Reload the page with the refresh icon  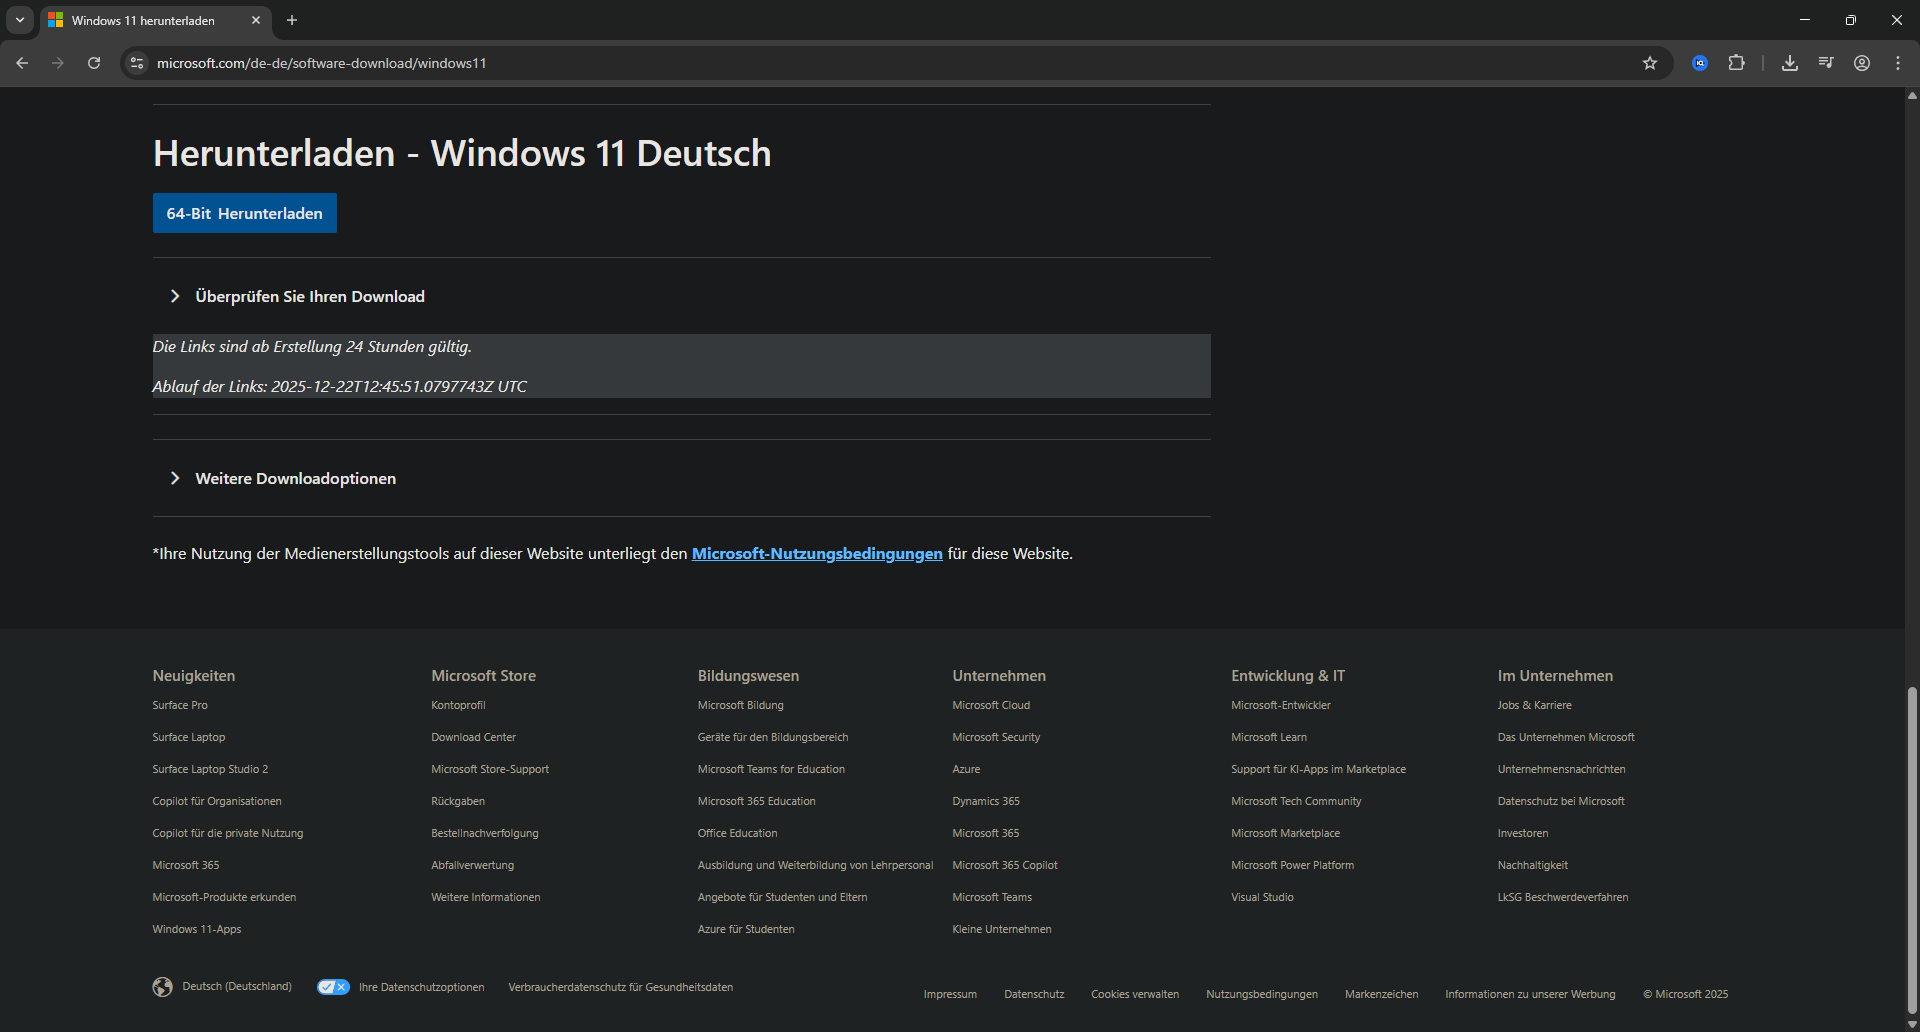tap(93, 62)
